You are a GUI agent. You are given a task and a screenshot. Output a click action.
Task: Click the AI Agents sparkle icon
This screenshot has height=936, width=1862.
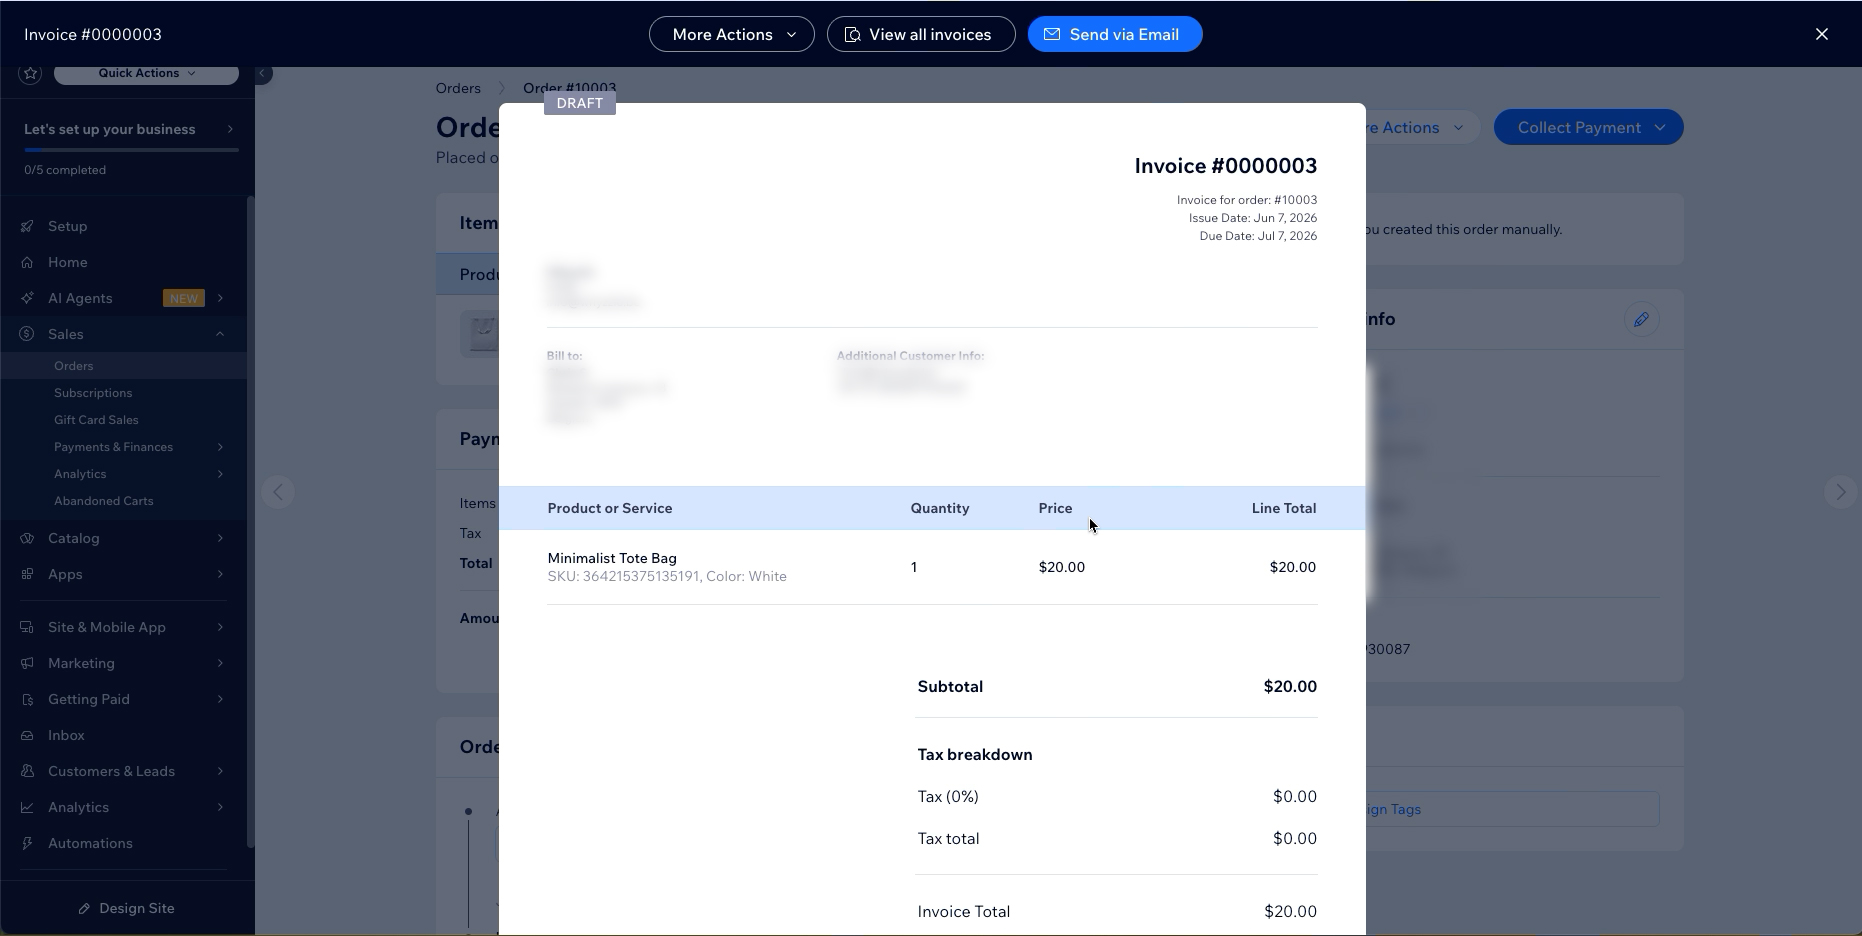point(28,298)
